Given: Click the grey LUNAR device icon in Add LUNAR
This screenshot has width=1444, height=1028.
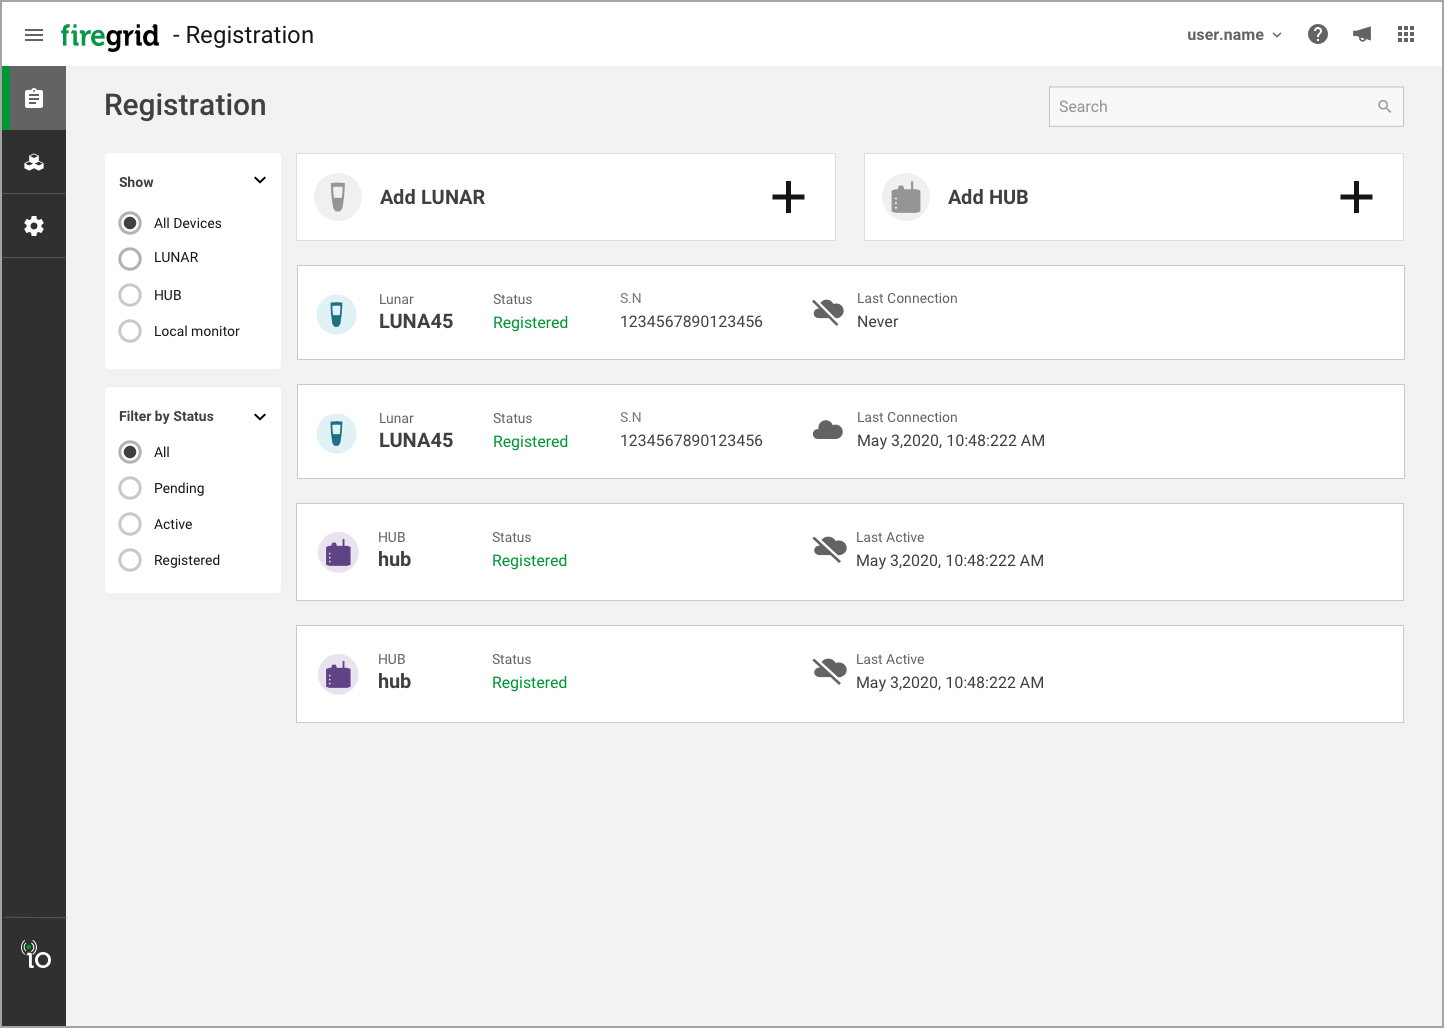Looking at the screenshot, I should click(338, 197).
